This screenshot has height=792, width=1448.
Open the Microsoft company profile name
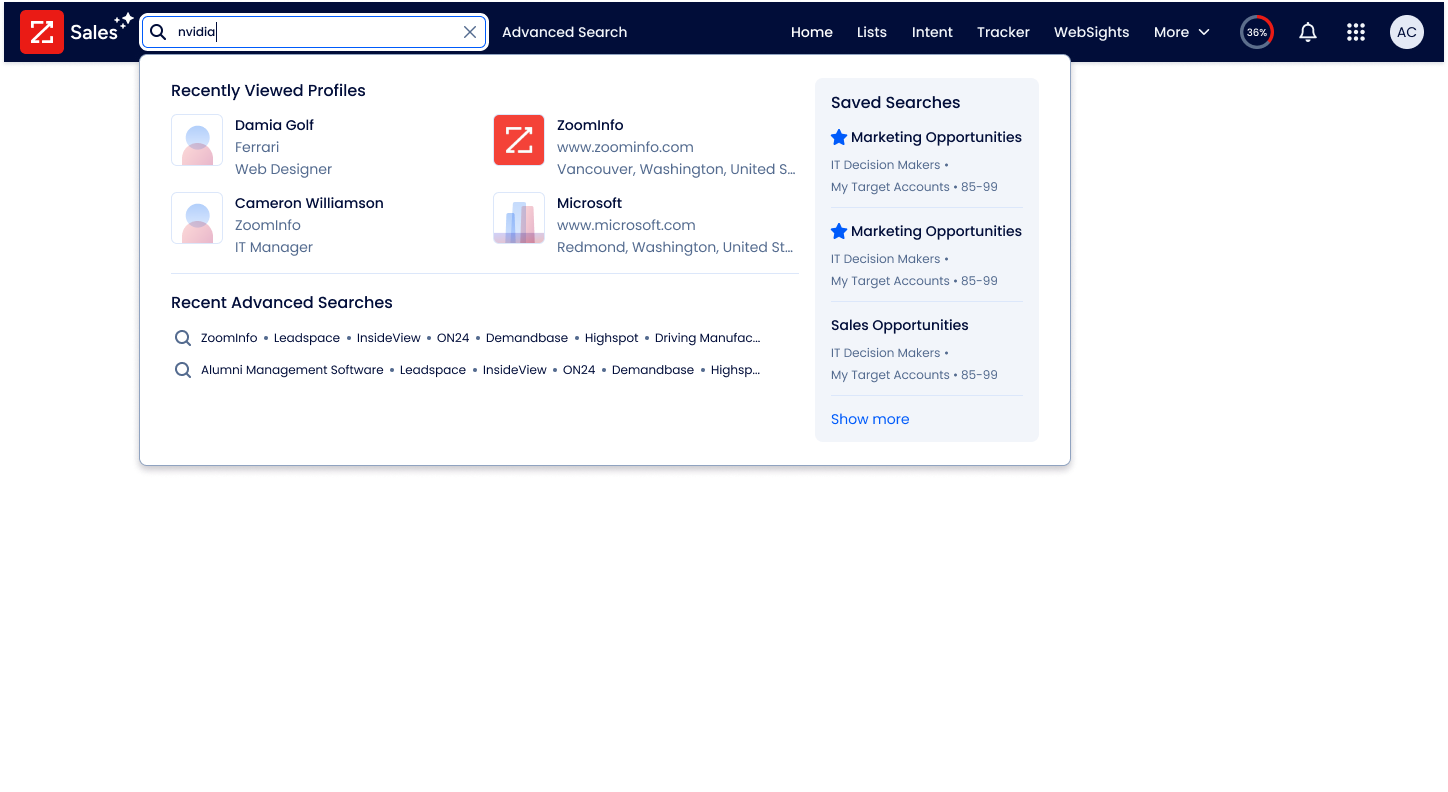click(589, 203)
